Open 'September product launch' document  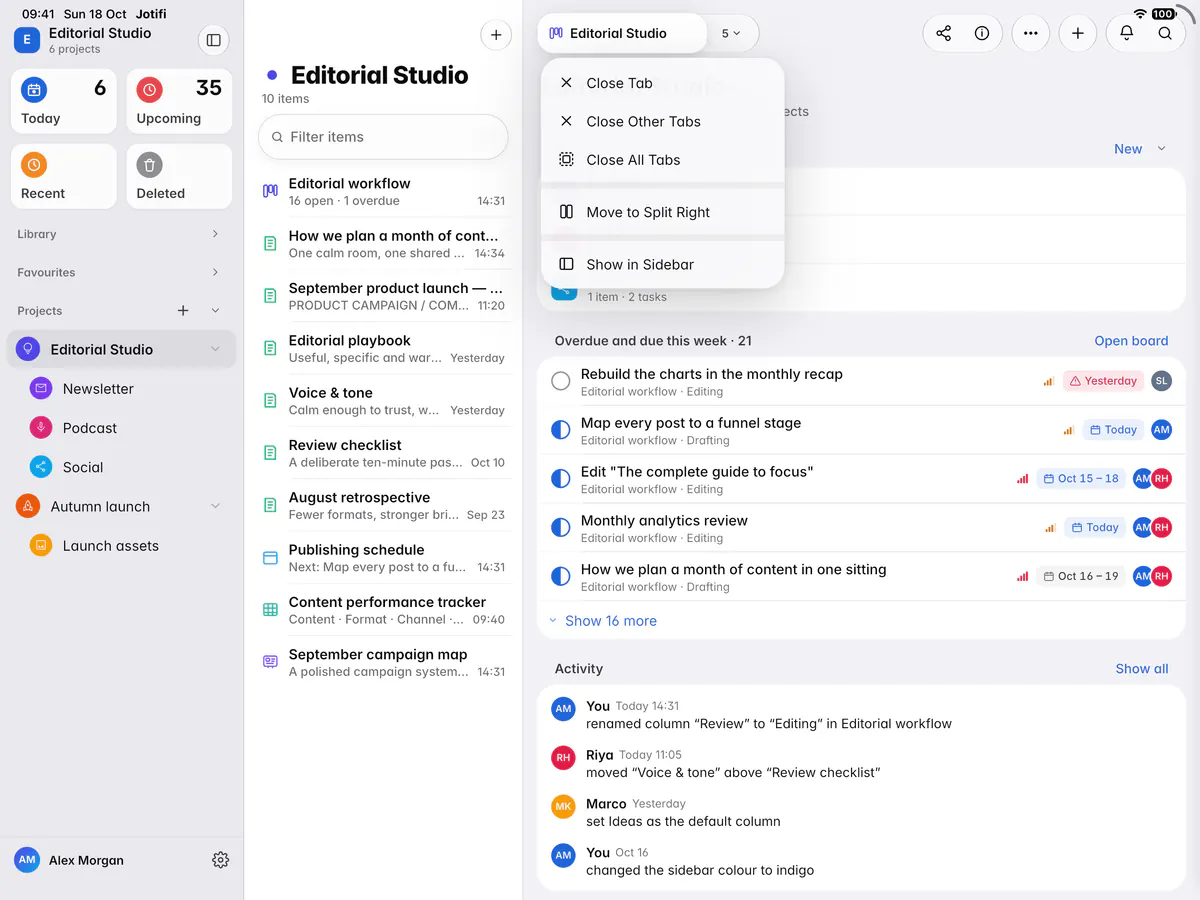coord(384,296)
